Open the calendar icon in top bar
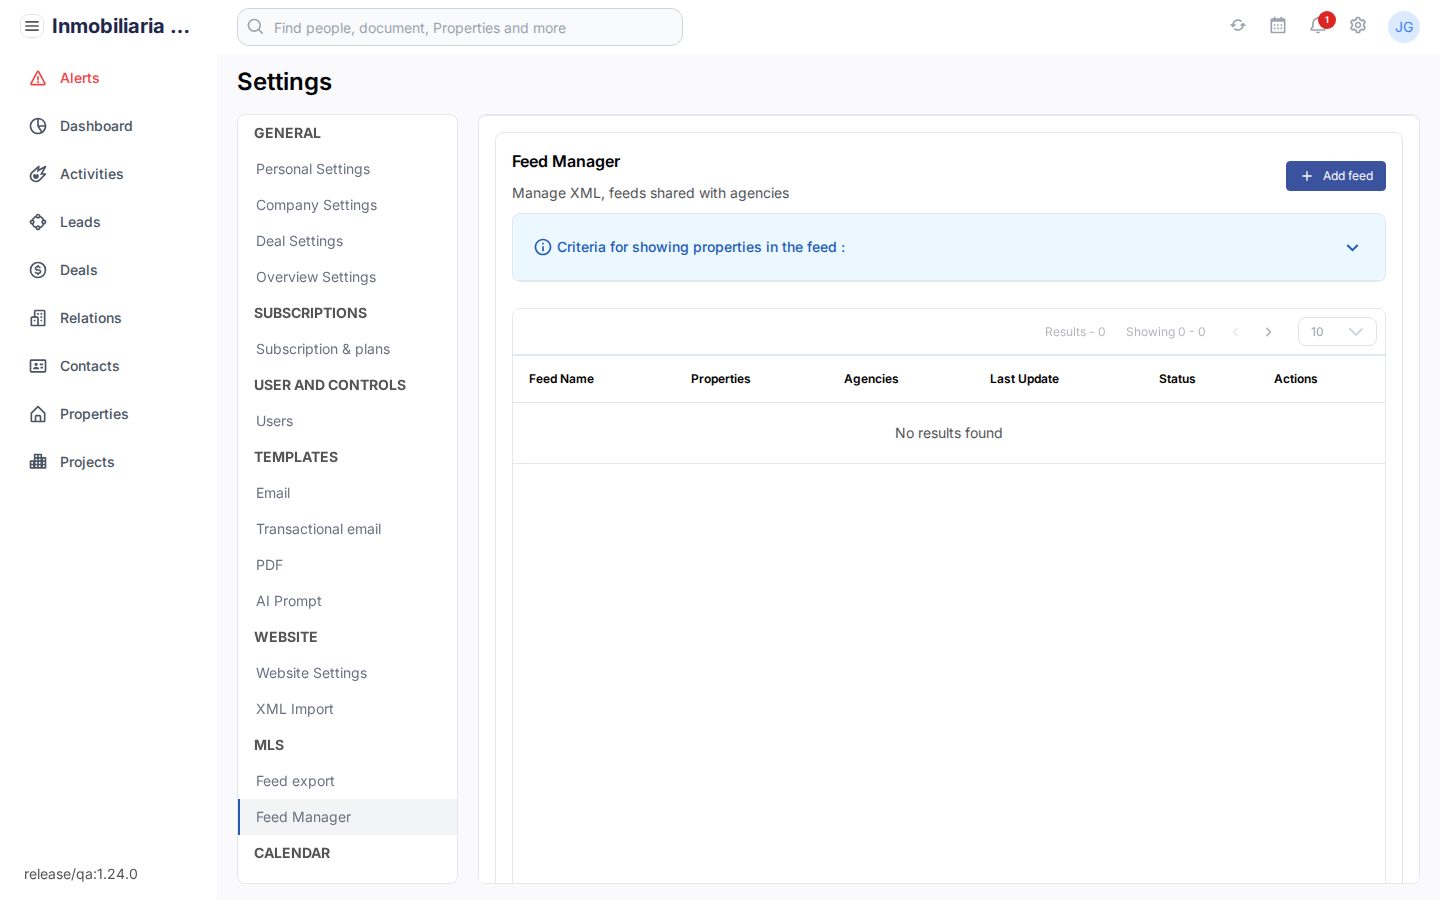 [x=1278, y=26]
